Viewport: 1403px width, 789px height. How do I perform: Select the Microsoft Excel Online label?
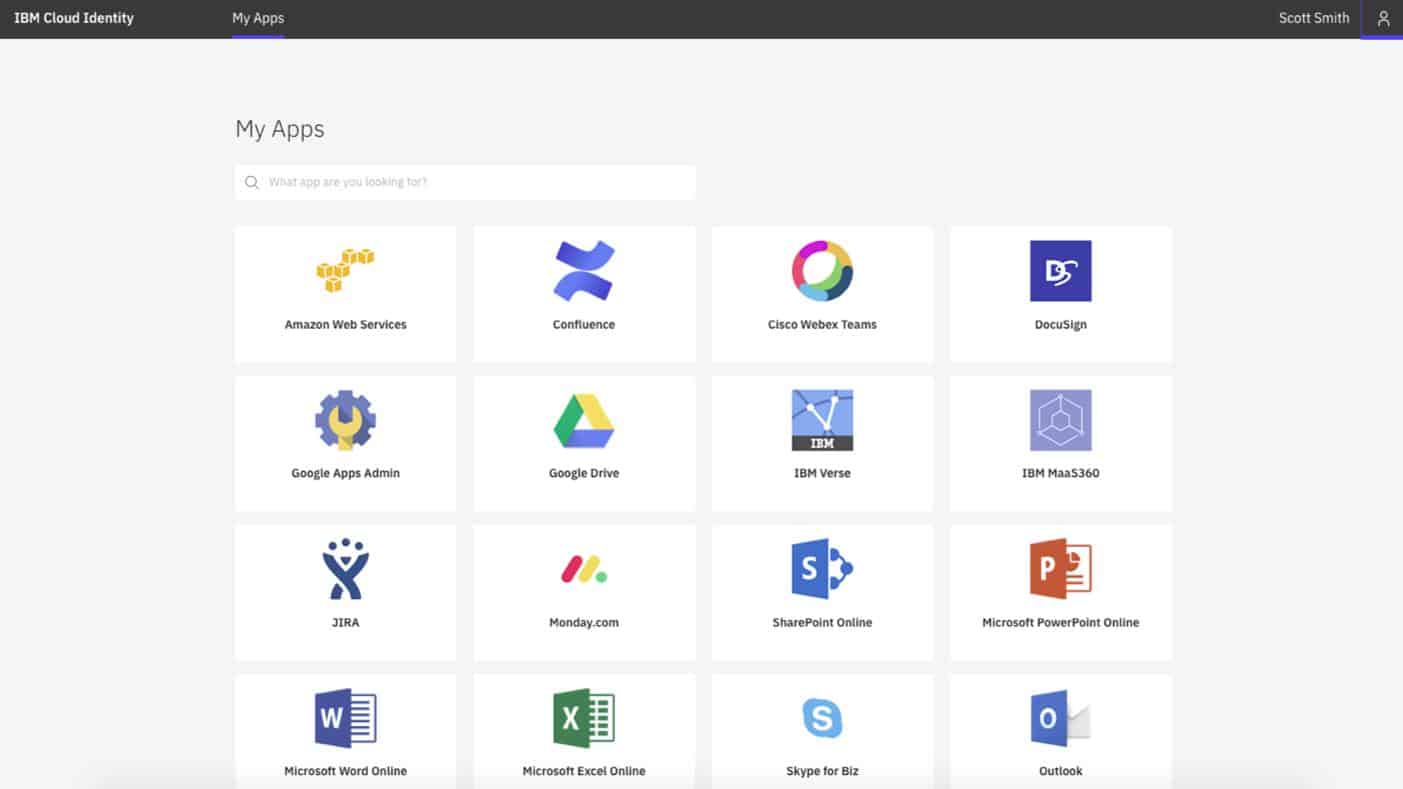(584, 772)
